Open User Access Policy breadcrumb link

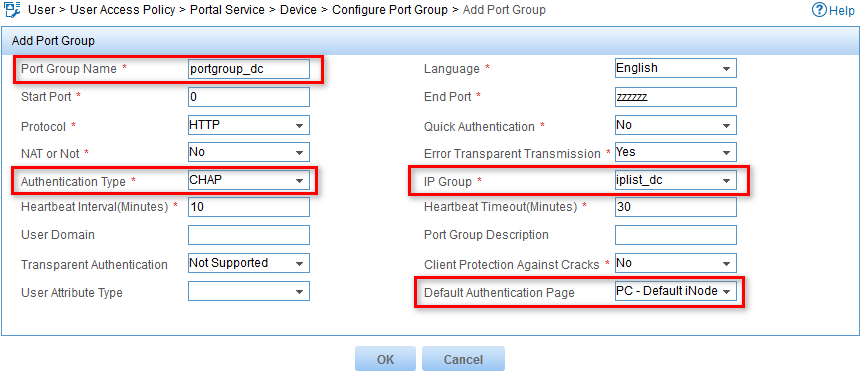point(122,10)
